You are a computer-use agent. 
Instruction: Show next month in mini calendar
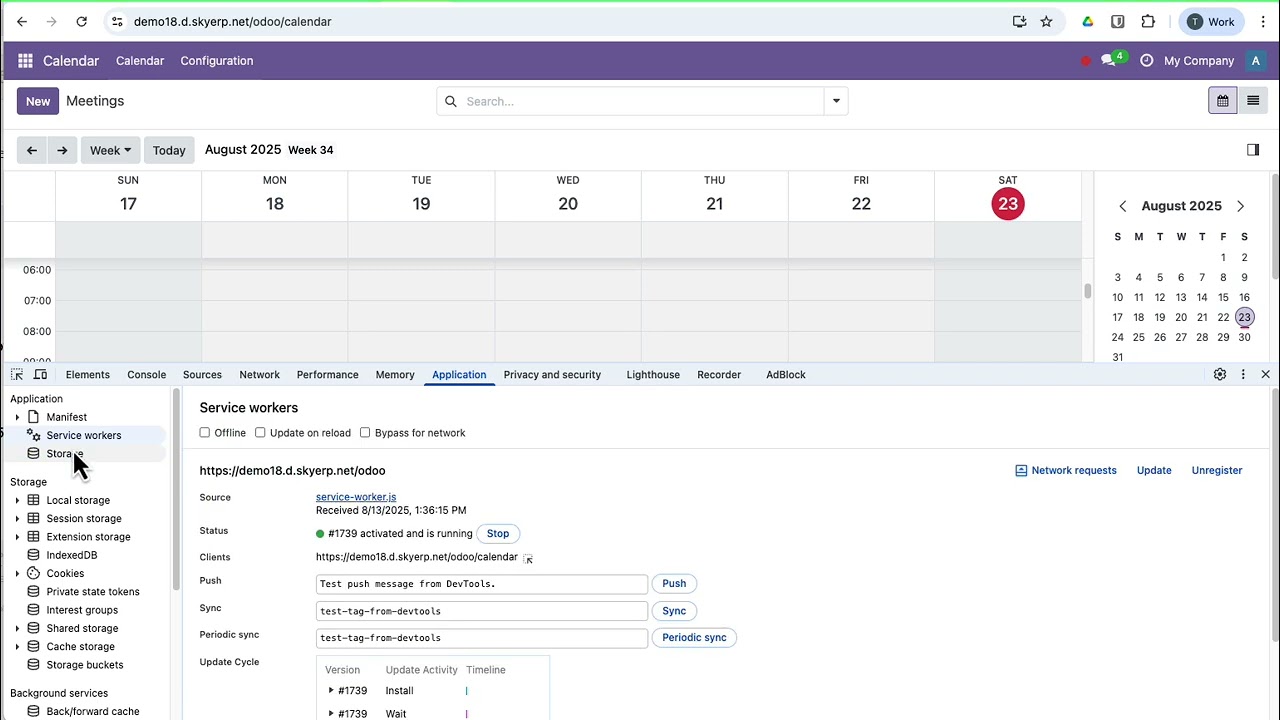pyautogui.click(x=1241, y=206)
